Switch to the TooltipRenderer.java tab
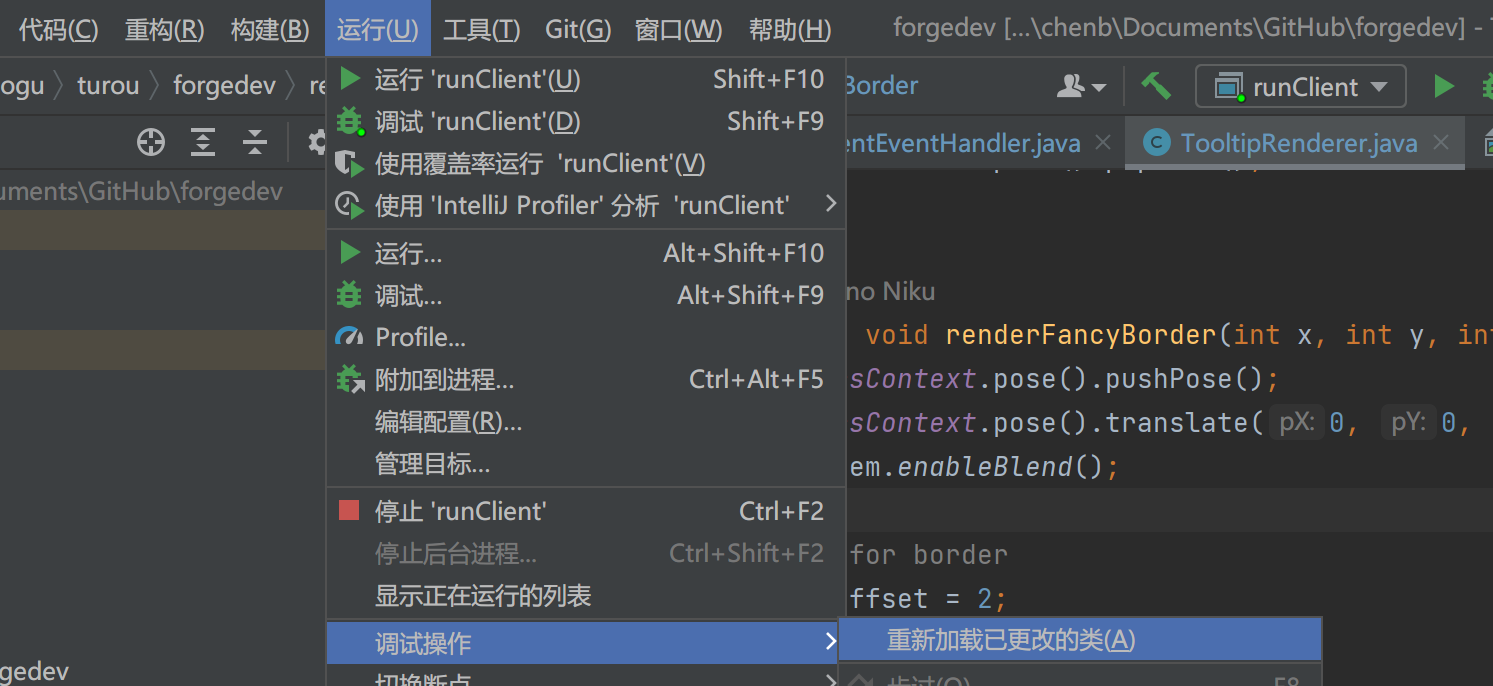The image size is (1493, 686). (1298, 144)
